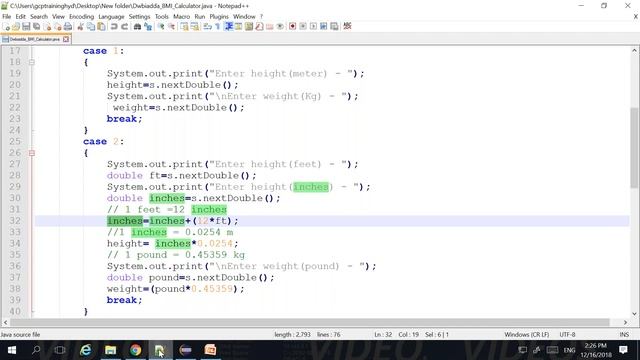Click the 'Windows (CR LF)' status entry
The width and height of the screenshot is (640, 360).
[x=527, y=334]
